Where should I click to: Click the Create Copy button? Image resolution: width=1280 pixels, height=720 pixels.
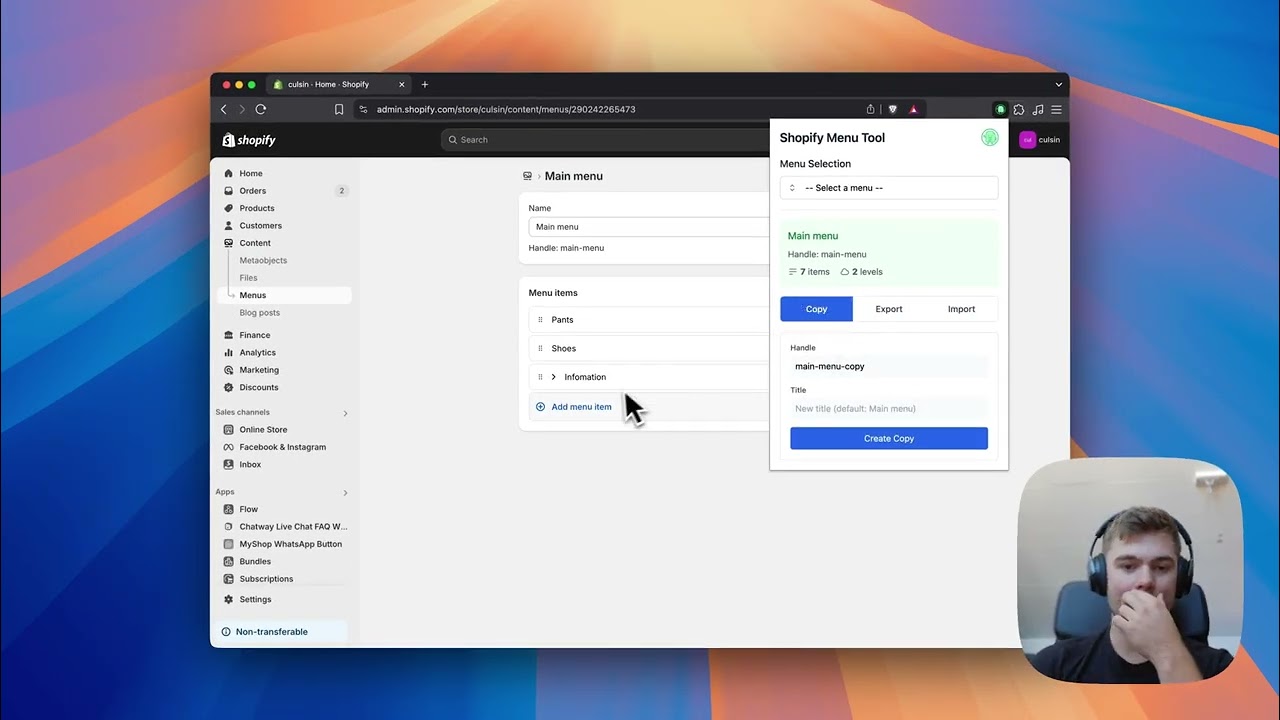click(889, 438)
